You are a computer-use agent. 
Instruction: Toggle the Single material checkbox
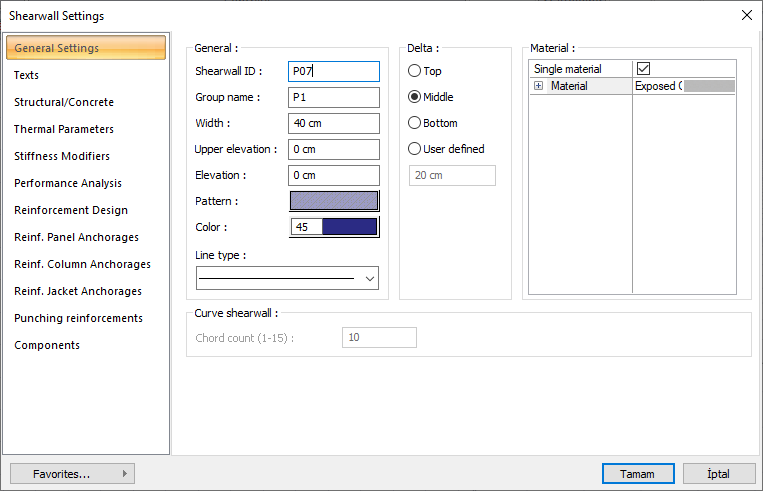click(x=643, y=69)
